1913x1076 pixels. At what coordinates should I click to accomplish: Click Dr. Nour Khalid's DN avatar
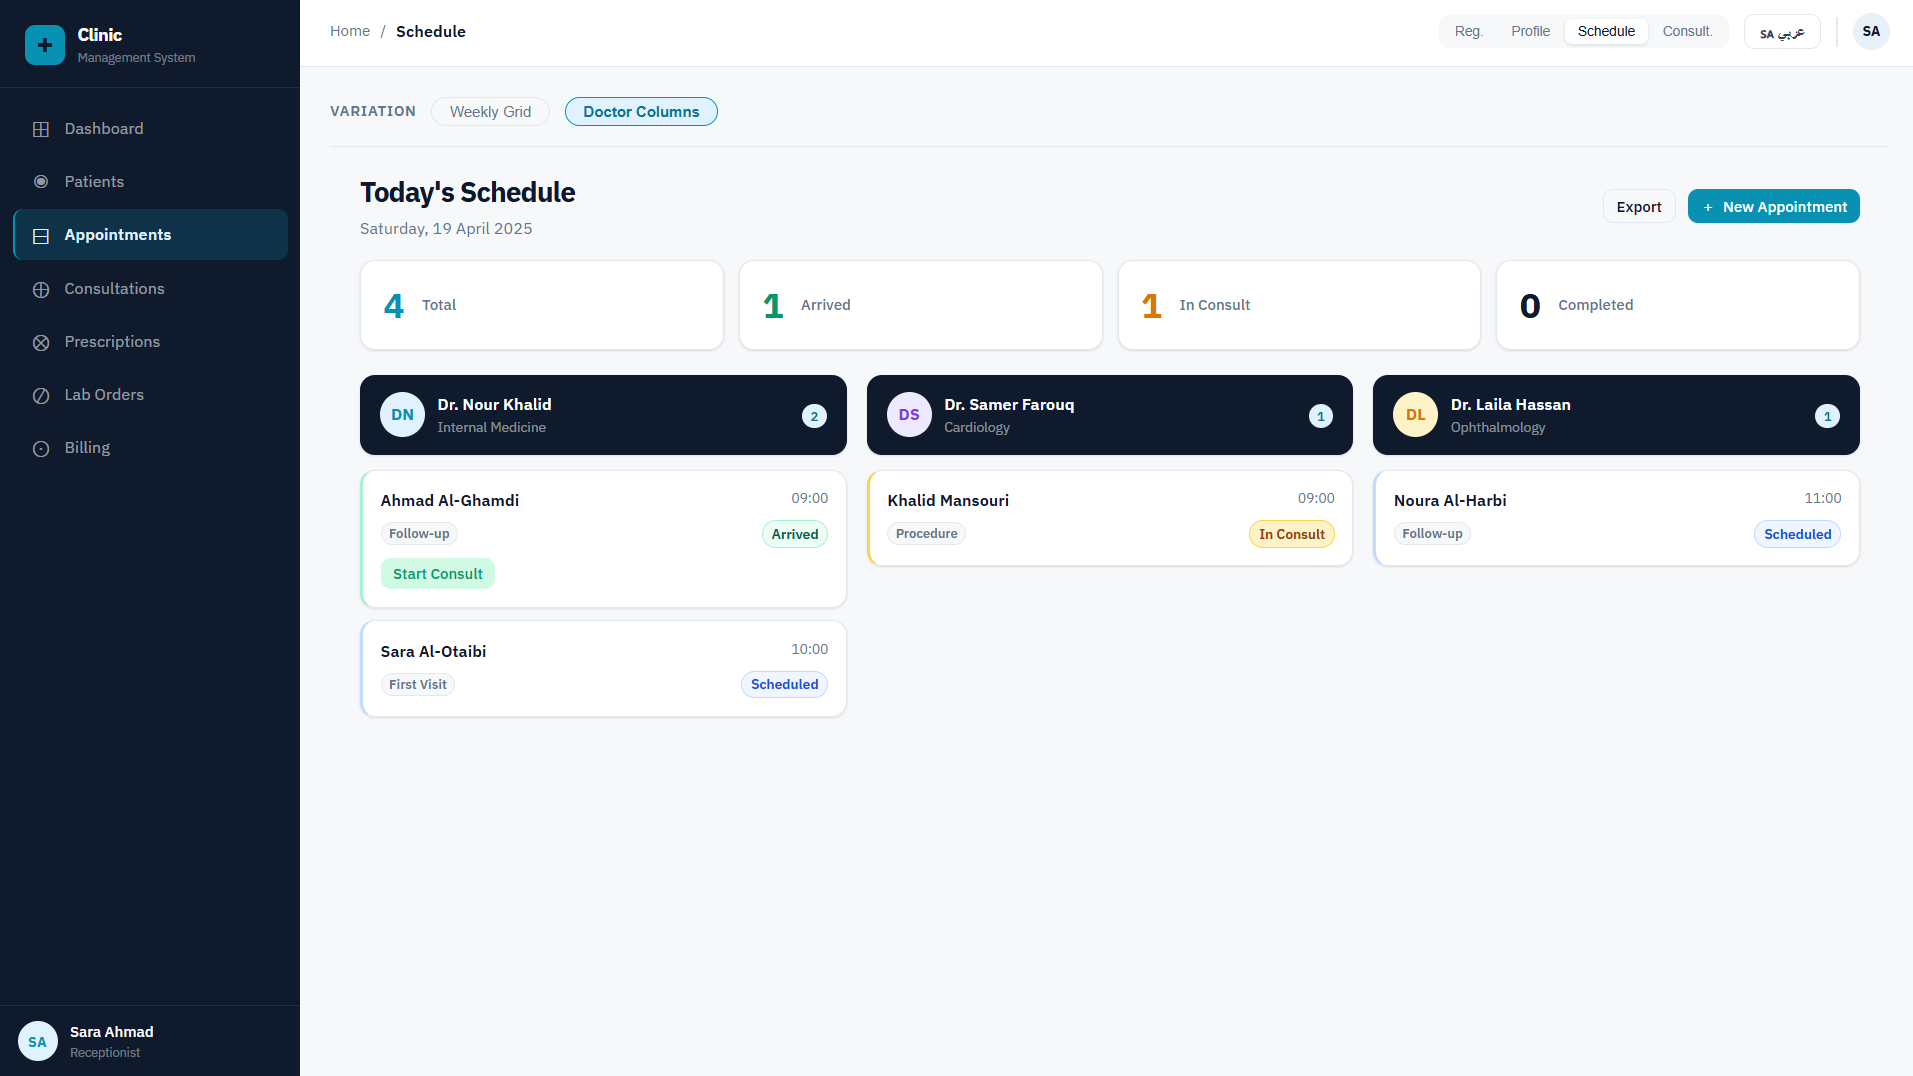click(x=402, y=415)
